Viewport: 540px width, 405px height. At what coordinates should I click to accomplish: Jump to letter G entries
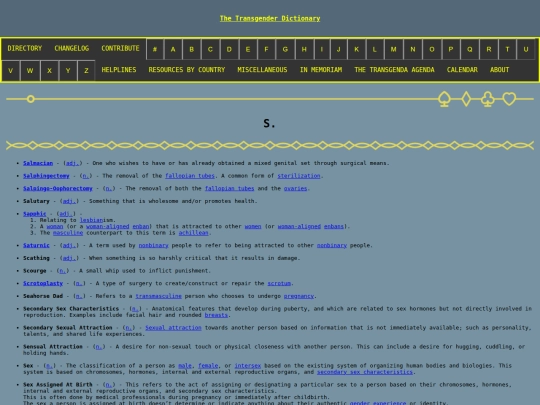click(x=285, y=49)
